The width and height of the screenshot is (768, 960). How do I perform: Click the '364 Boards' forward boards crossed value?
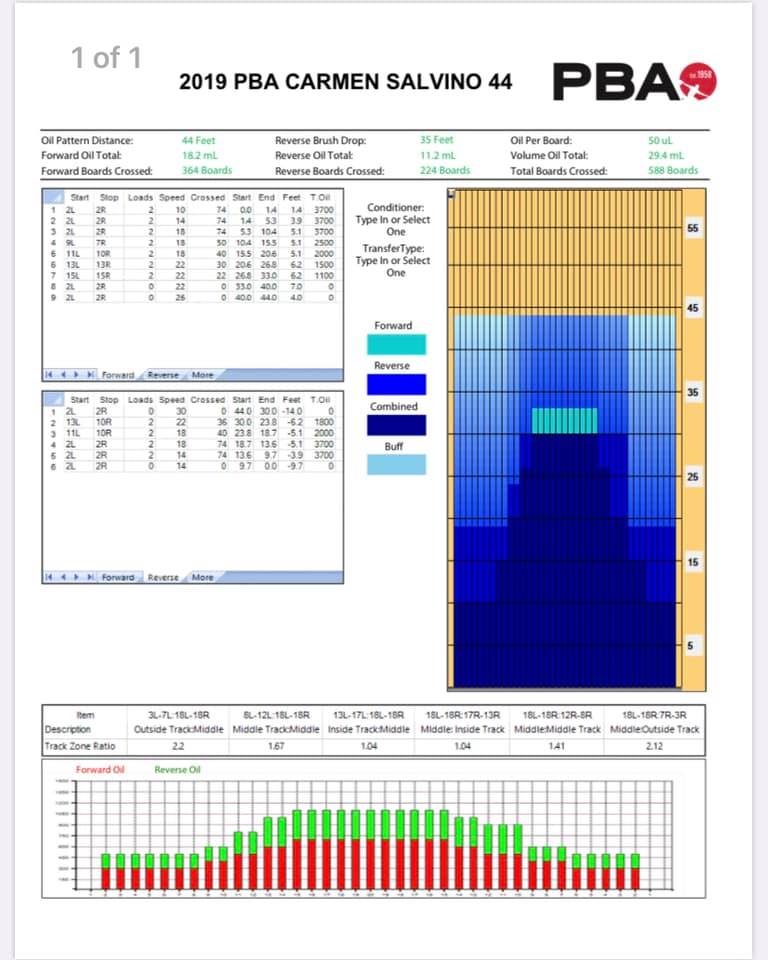207,170
